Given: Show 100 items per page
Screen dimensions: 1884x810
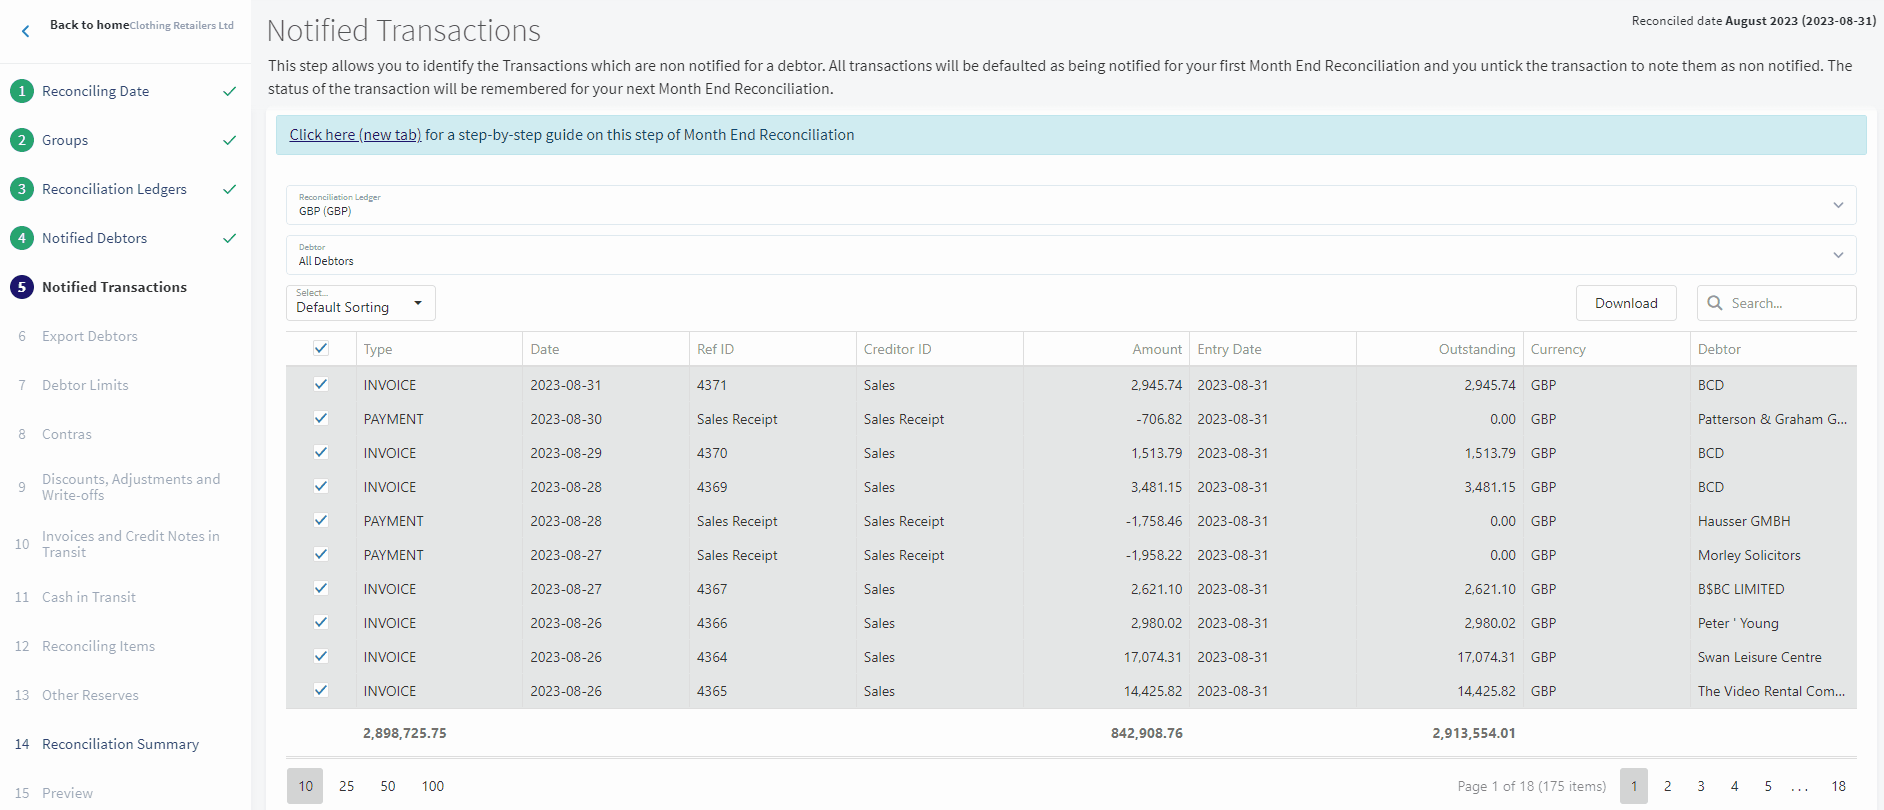Looking at the screenshot, I should (433, 786).
